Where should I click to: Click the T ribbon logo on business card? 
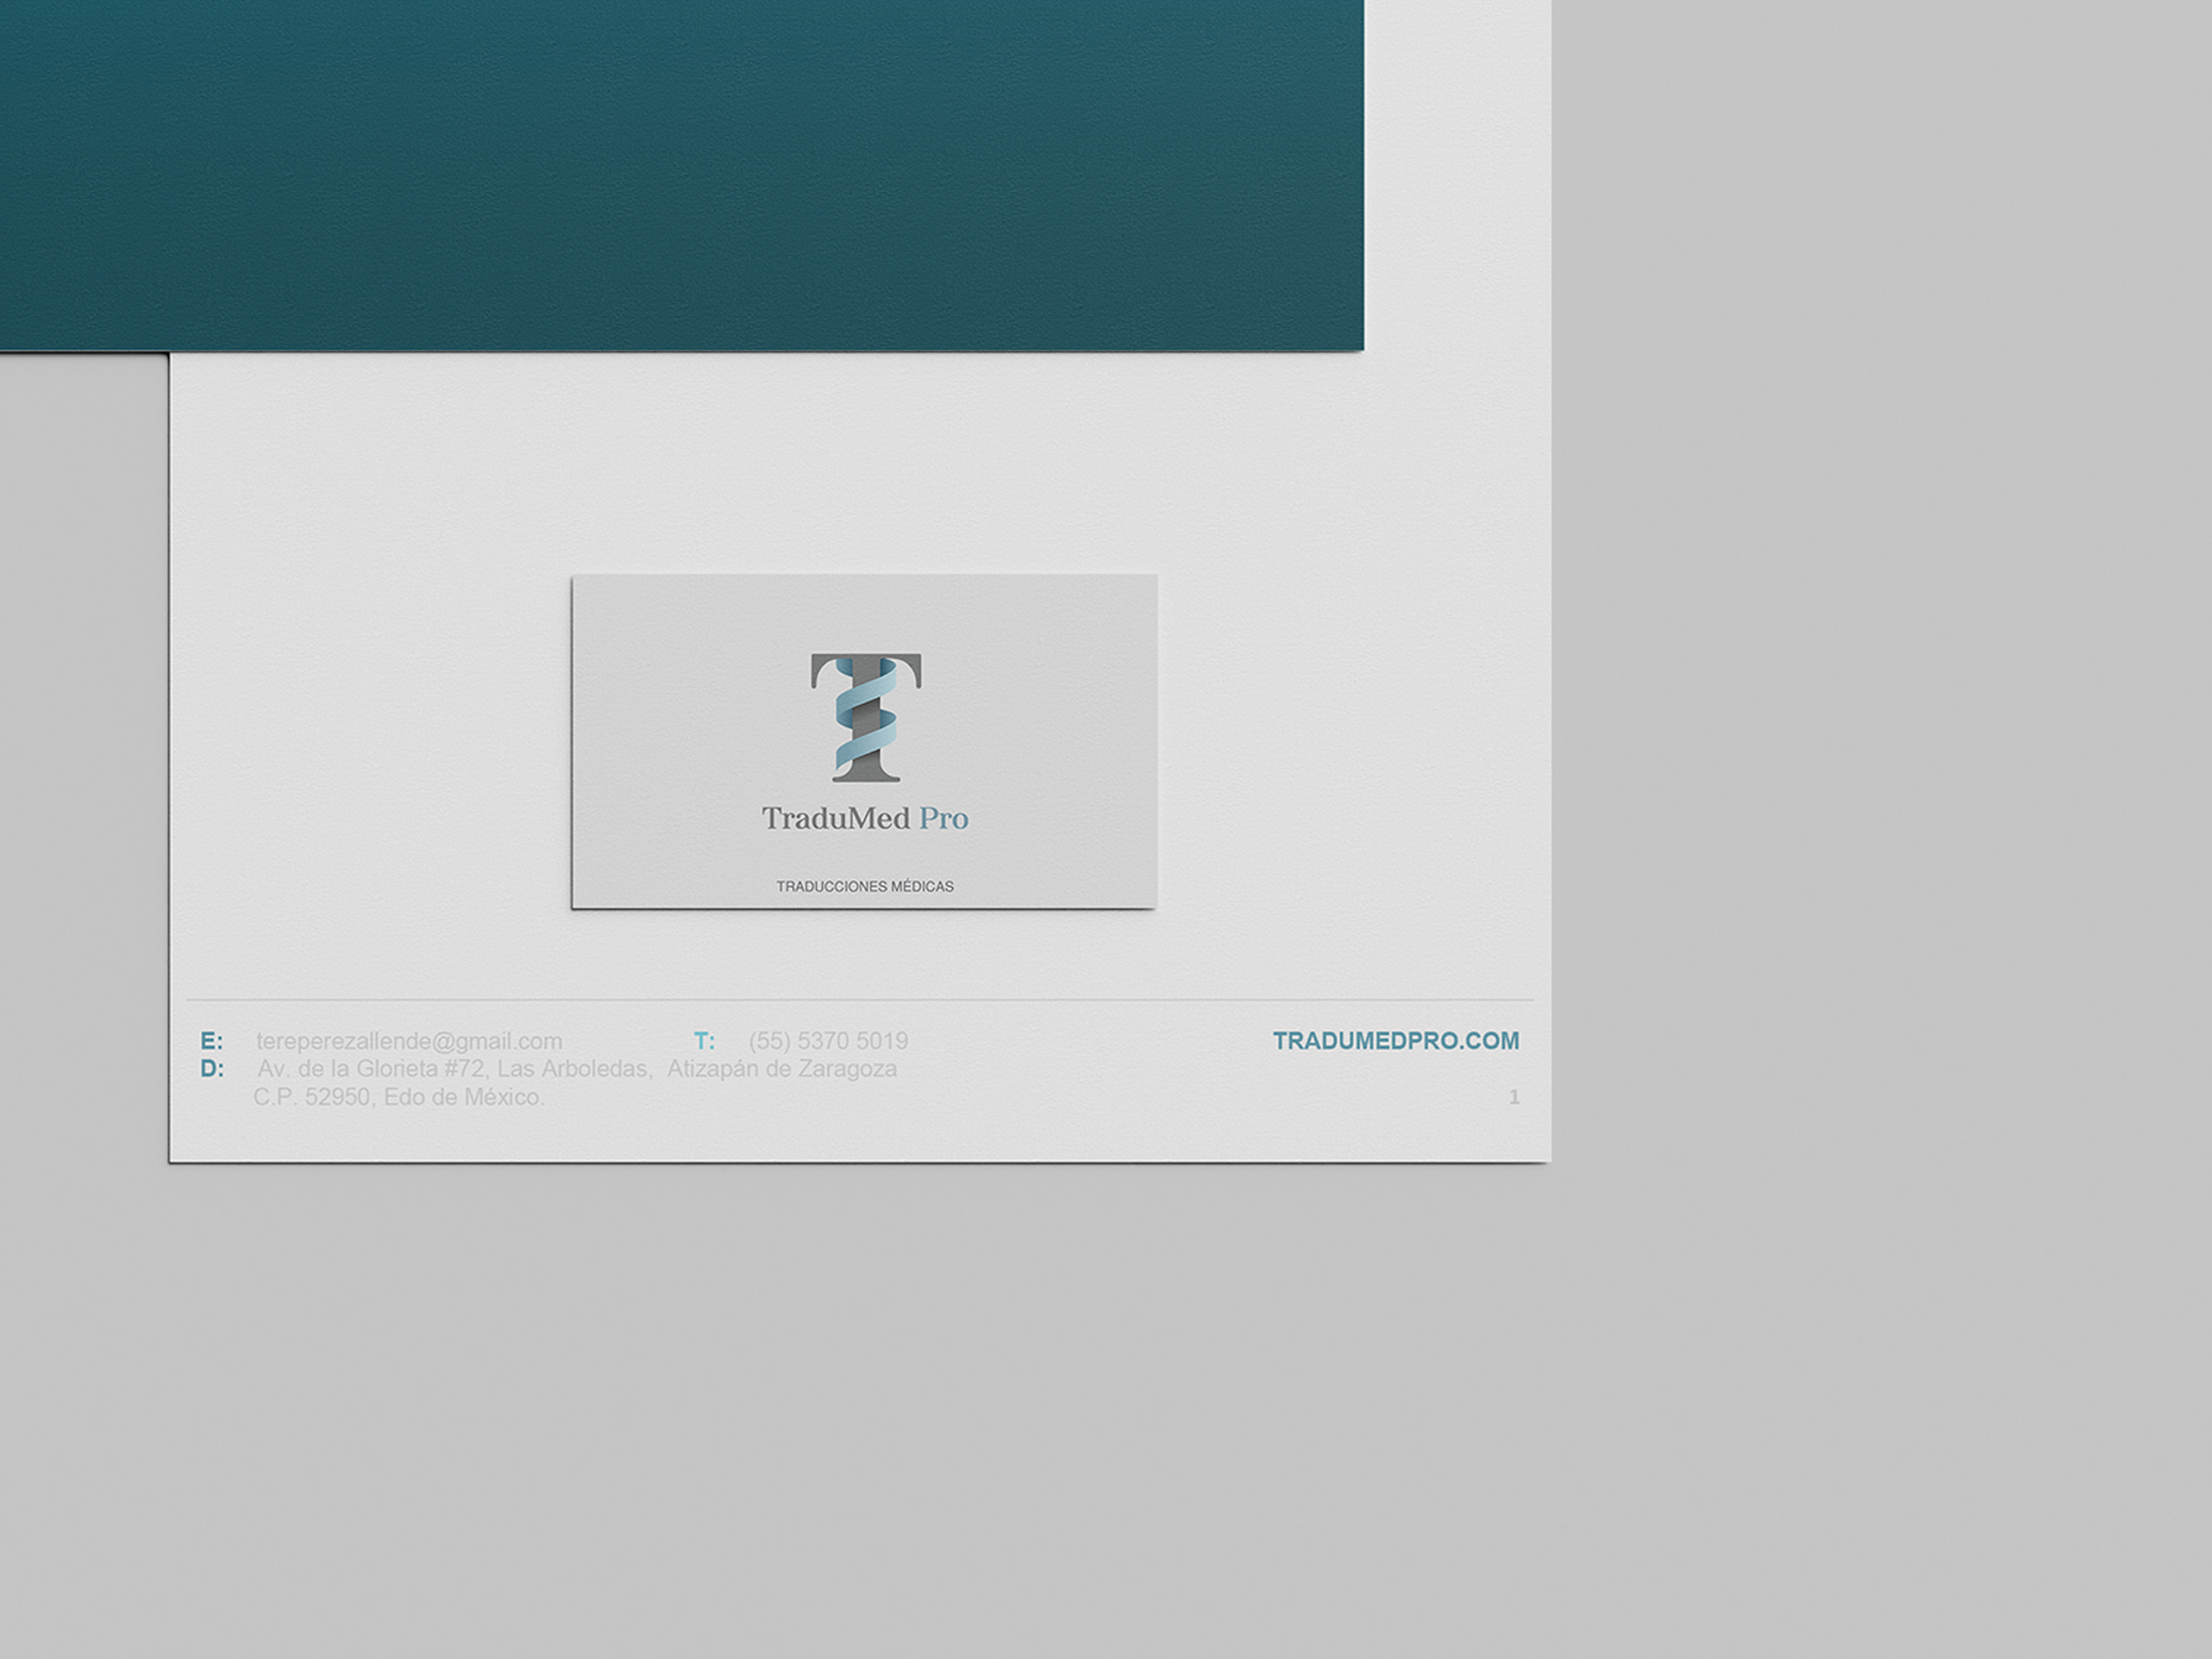pos(866,717)
